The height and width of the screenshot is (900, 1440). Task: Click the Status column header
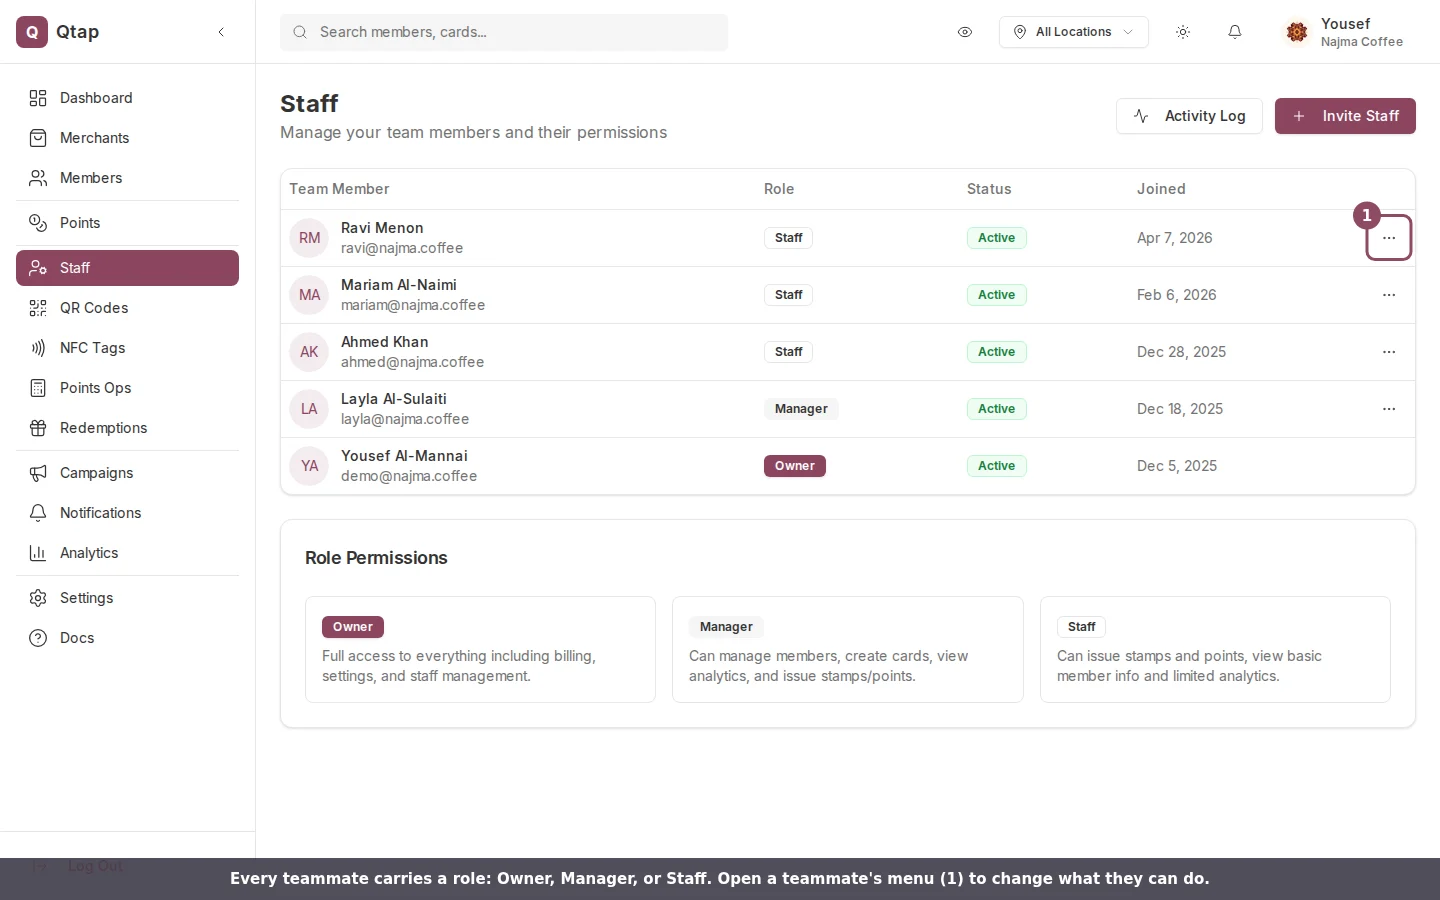pos(989,189)
